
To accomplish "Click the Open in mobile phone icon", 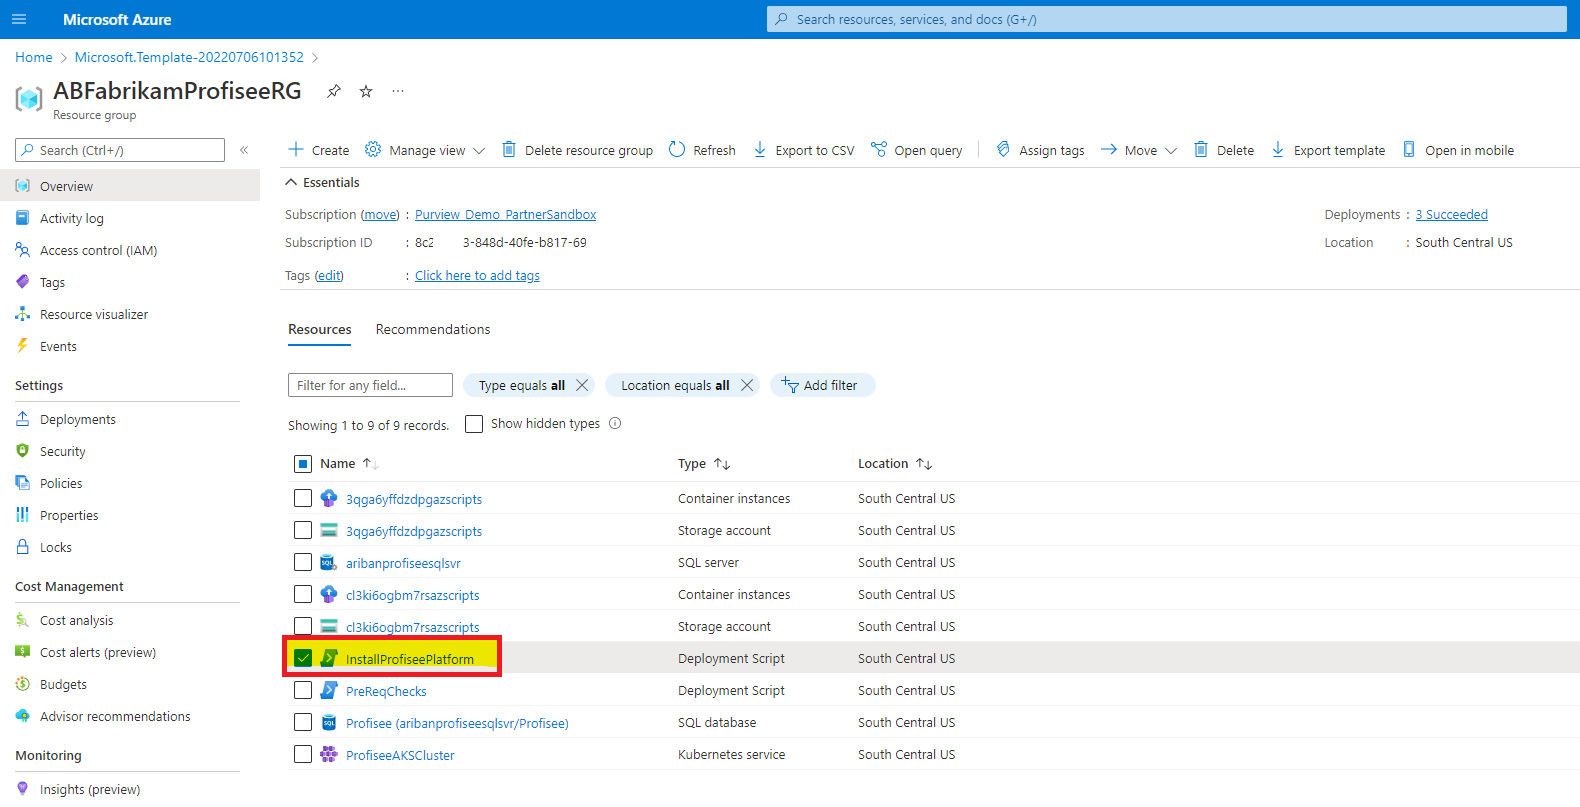I will 1409,150.
